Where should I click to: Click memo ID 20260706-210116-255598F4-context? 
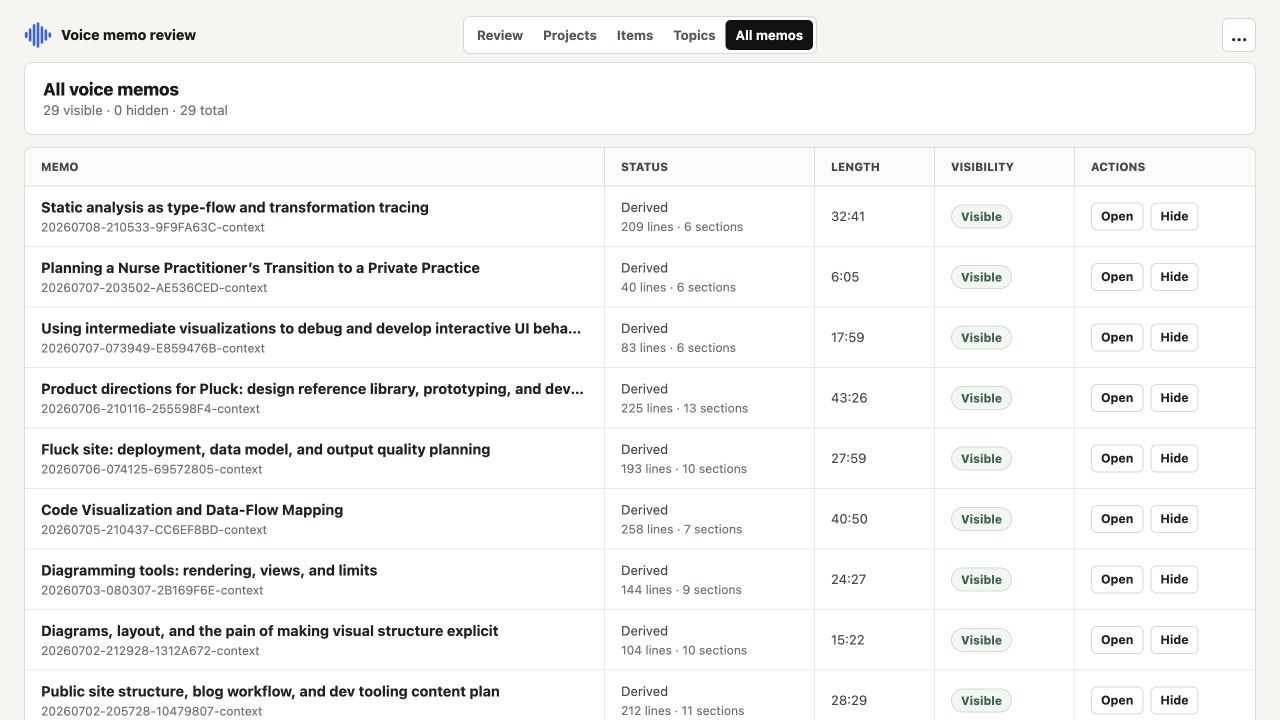pos(150,408)
